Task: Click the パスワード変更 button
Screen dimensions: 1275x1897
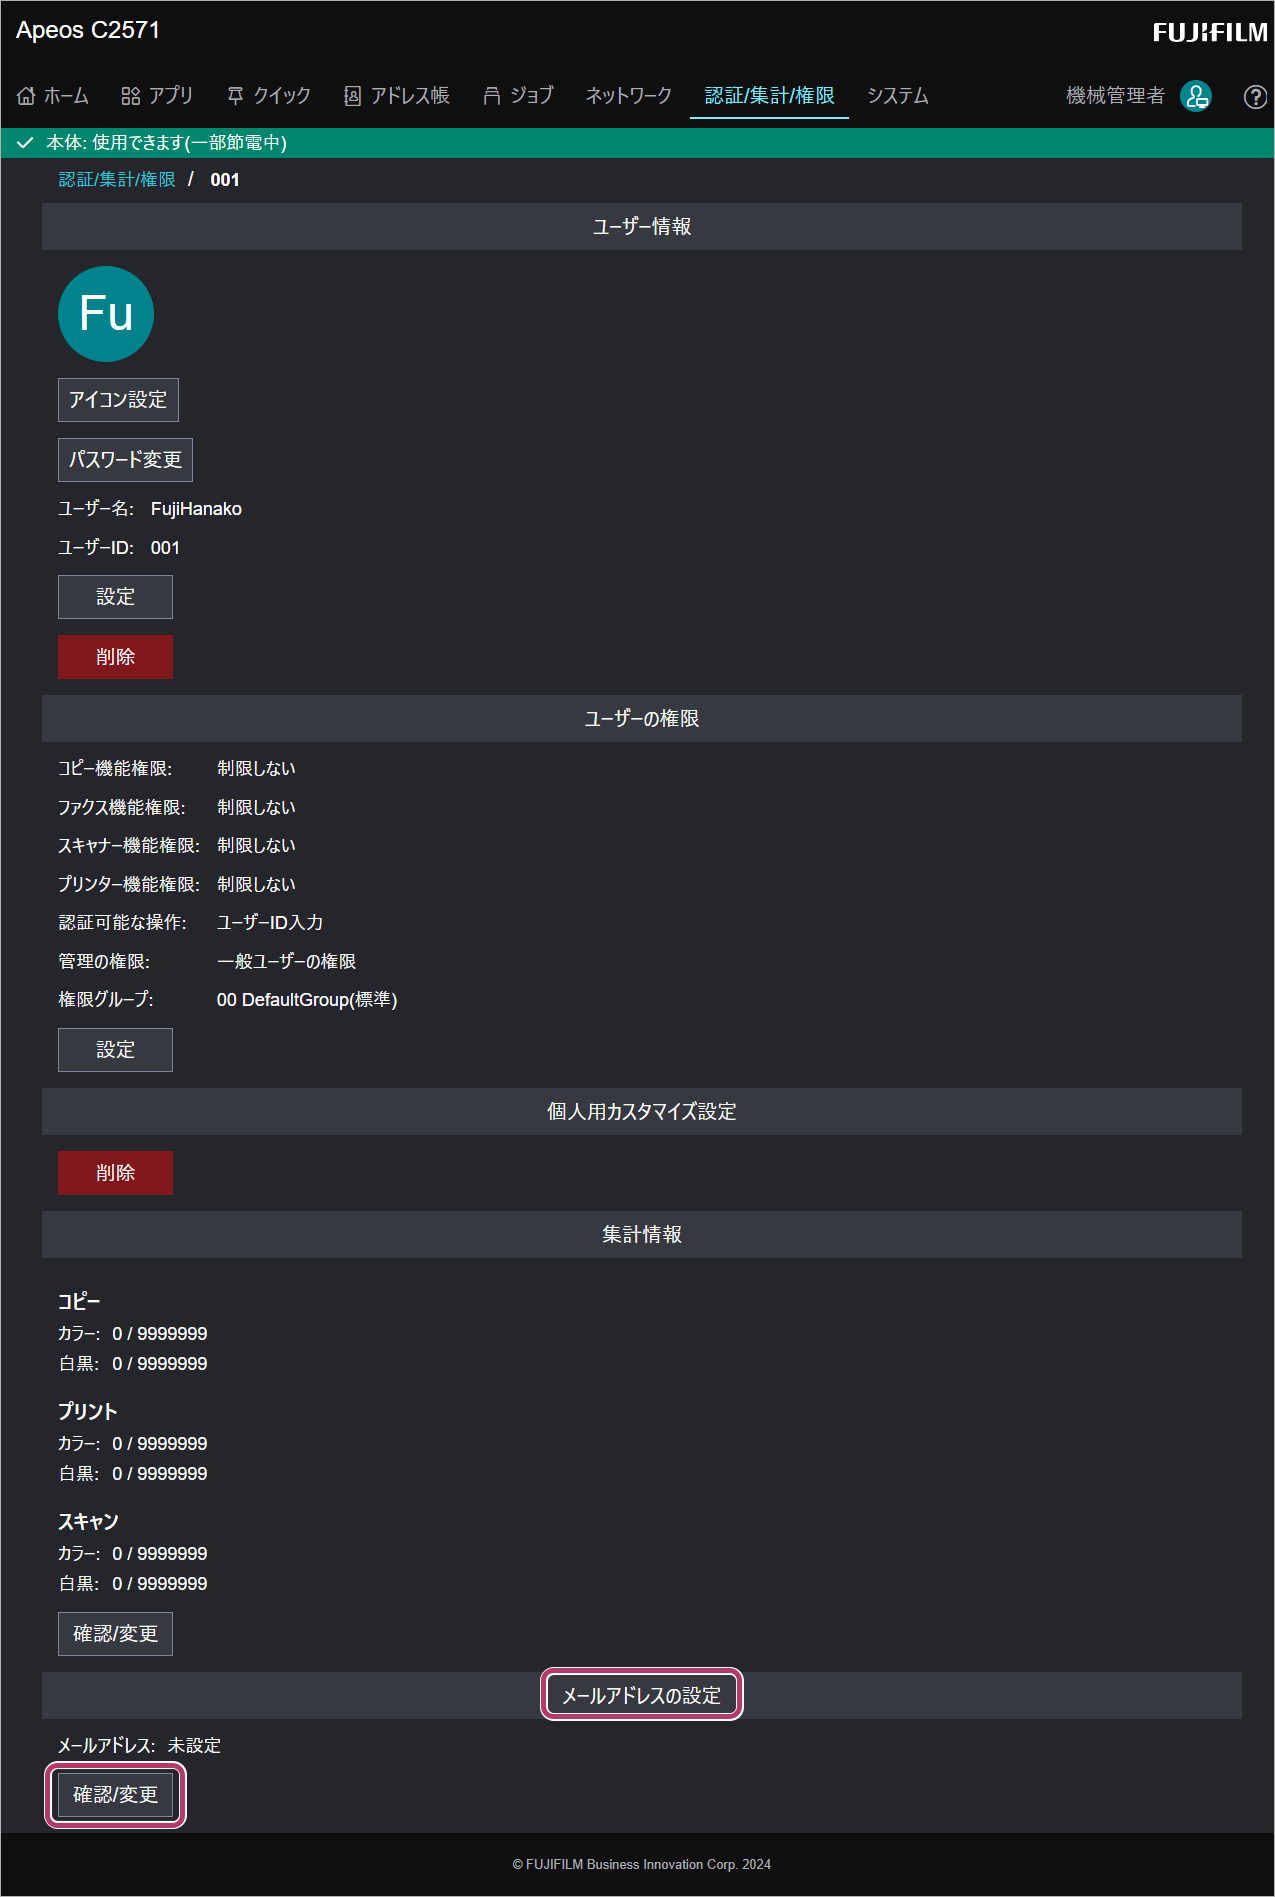Action: 125,460
